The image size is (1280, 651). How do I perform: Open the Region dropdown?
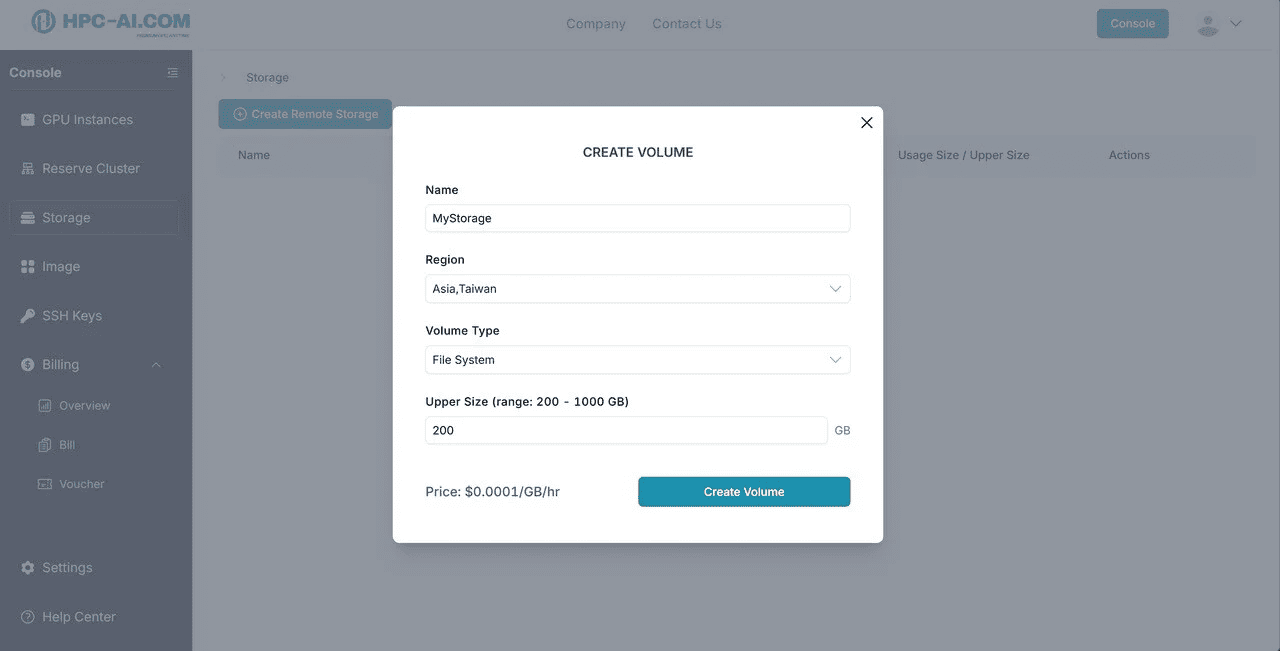(x=638, y=289)
